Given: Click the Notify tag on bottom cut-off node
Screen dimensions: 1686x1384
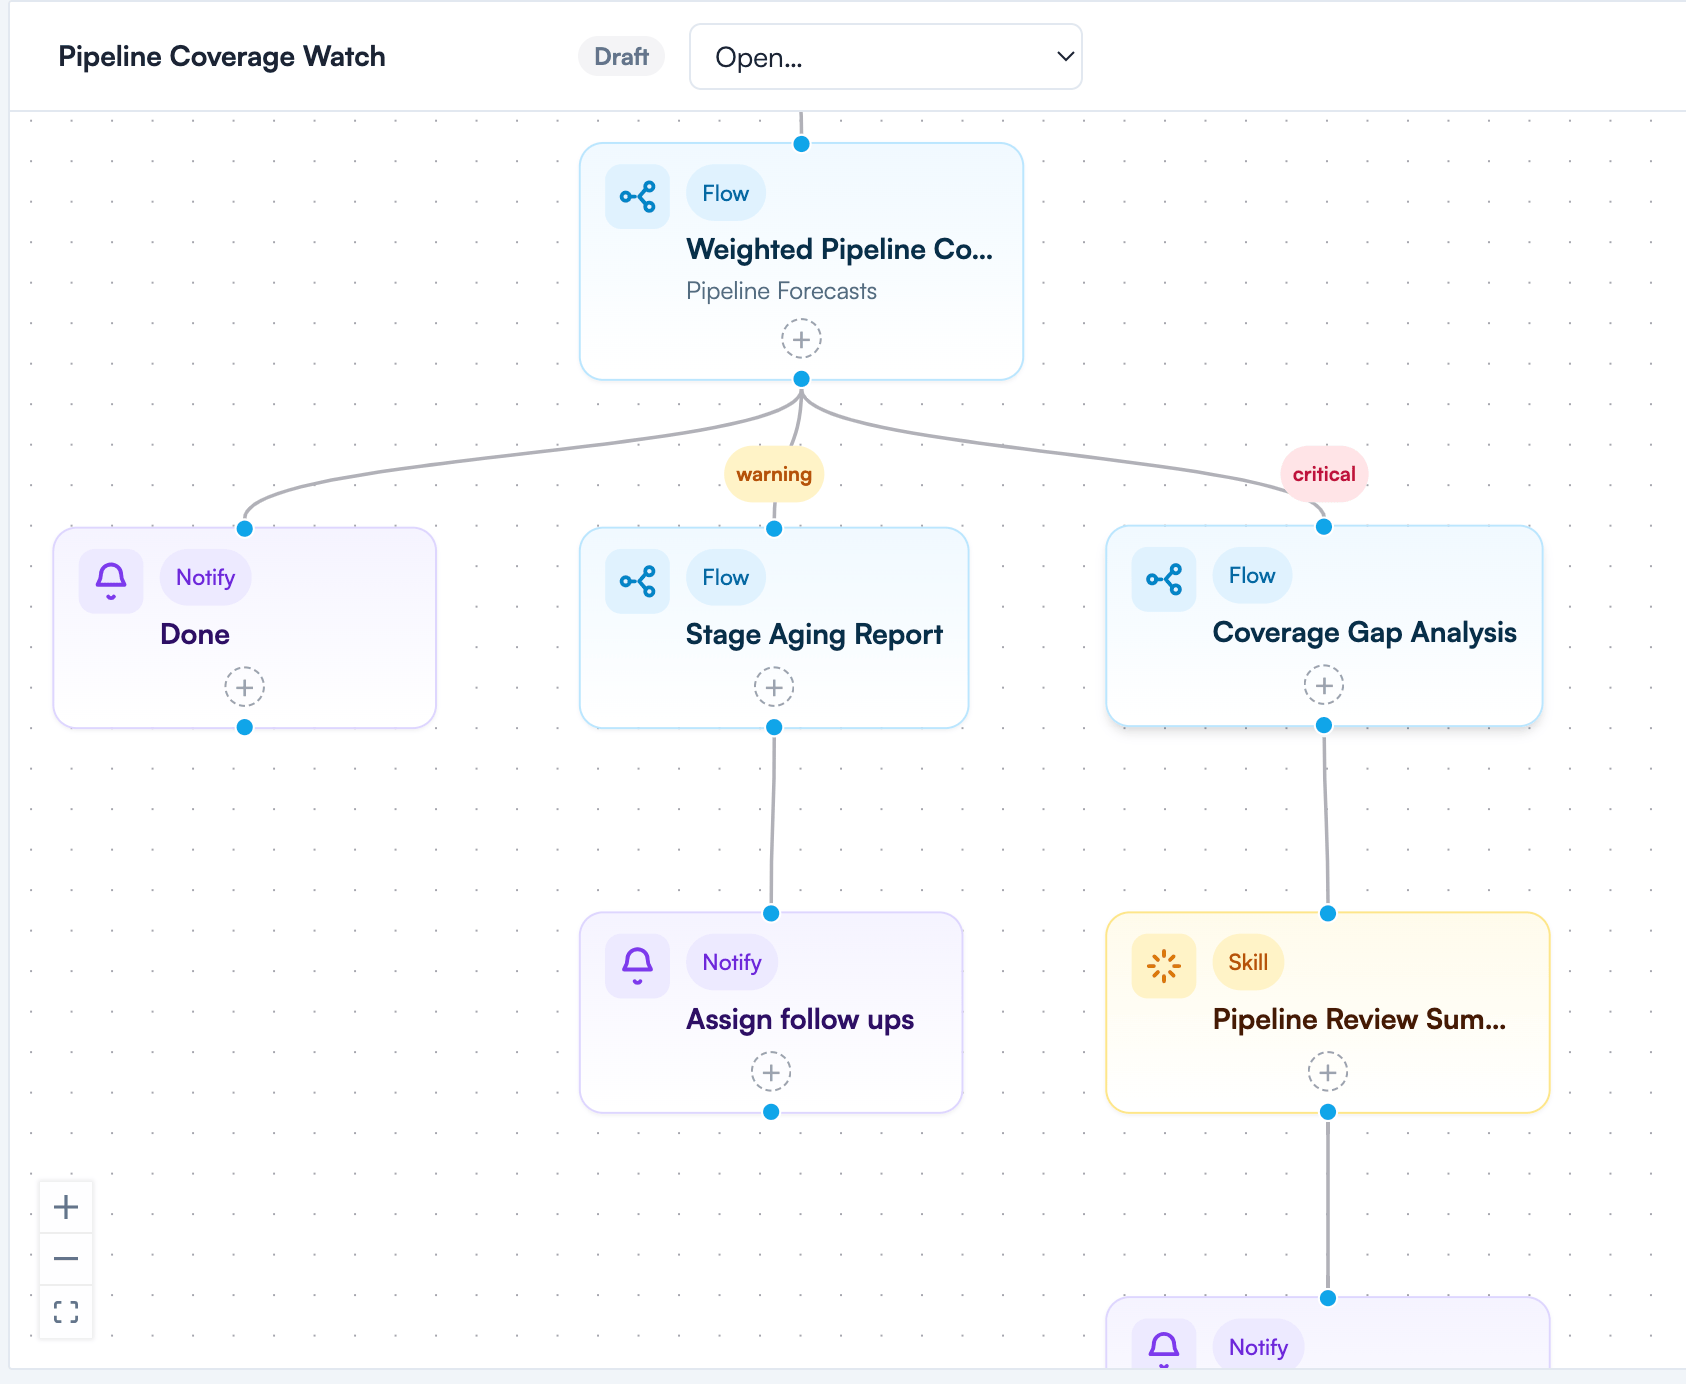Looking at the screenshot, I should pyautogui.click(x=1258, y=1346).
